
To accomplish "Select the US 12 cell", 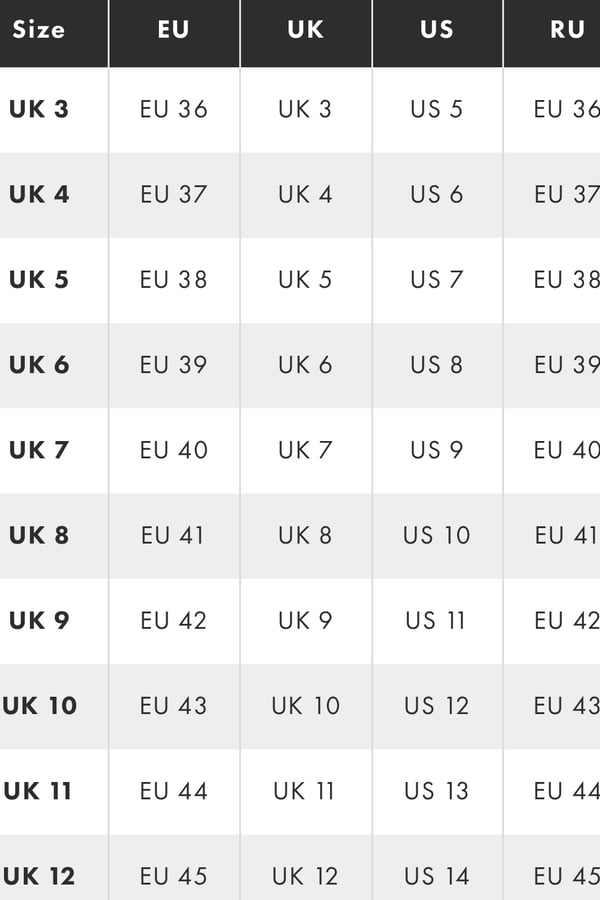I will pos(436,706).
